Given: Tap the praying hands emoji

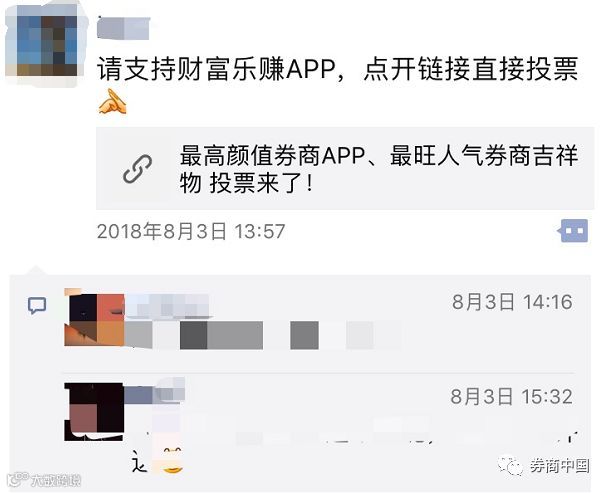Looking at the screenshot, I should tap(112, 102).
